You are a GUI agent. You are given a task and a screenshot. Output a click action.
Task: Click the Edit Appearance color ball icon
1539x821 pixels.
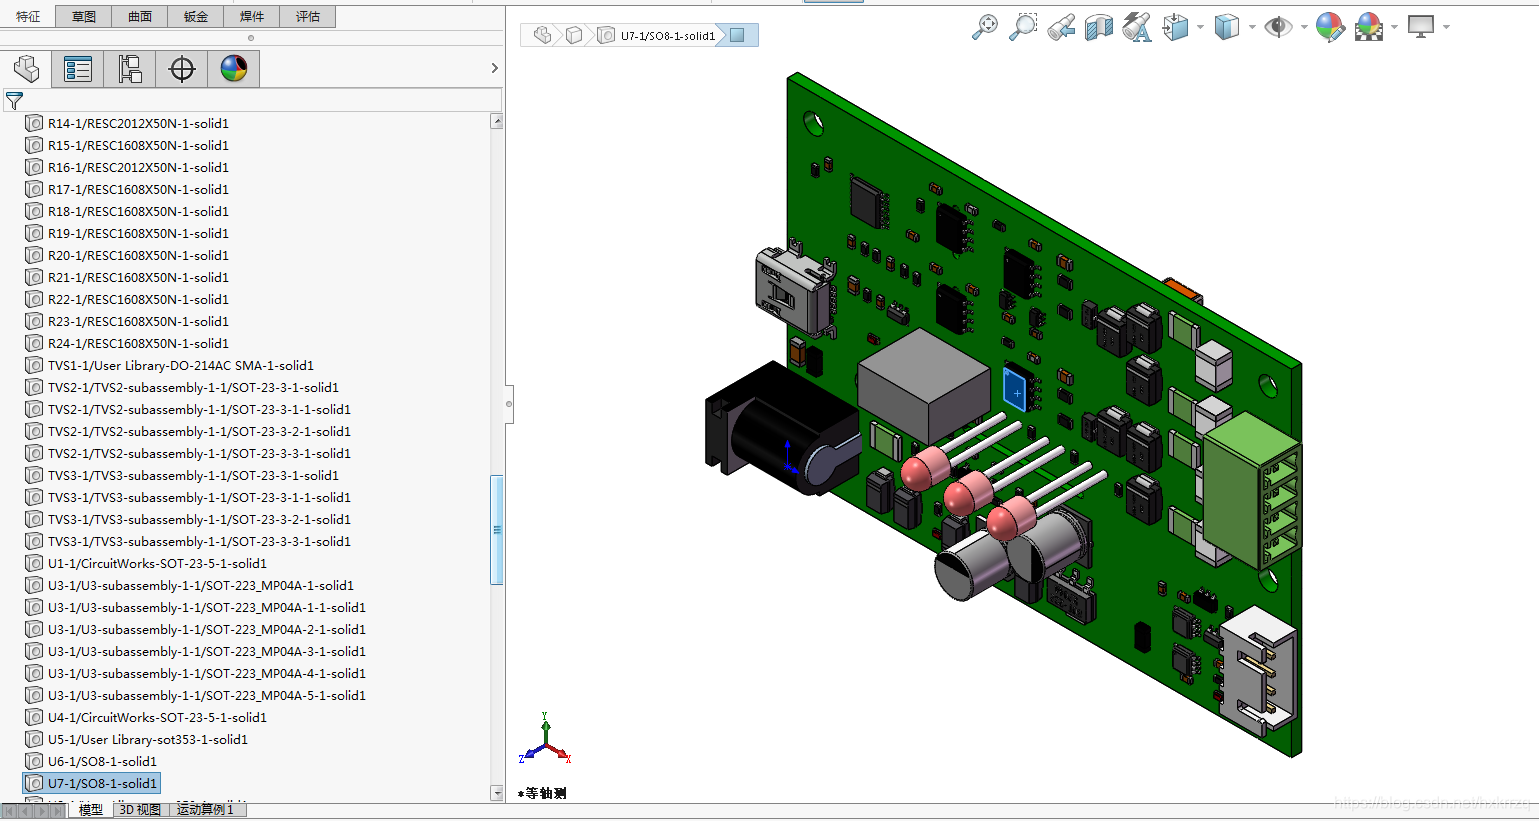(x=1329, y=27)
